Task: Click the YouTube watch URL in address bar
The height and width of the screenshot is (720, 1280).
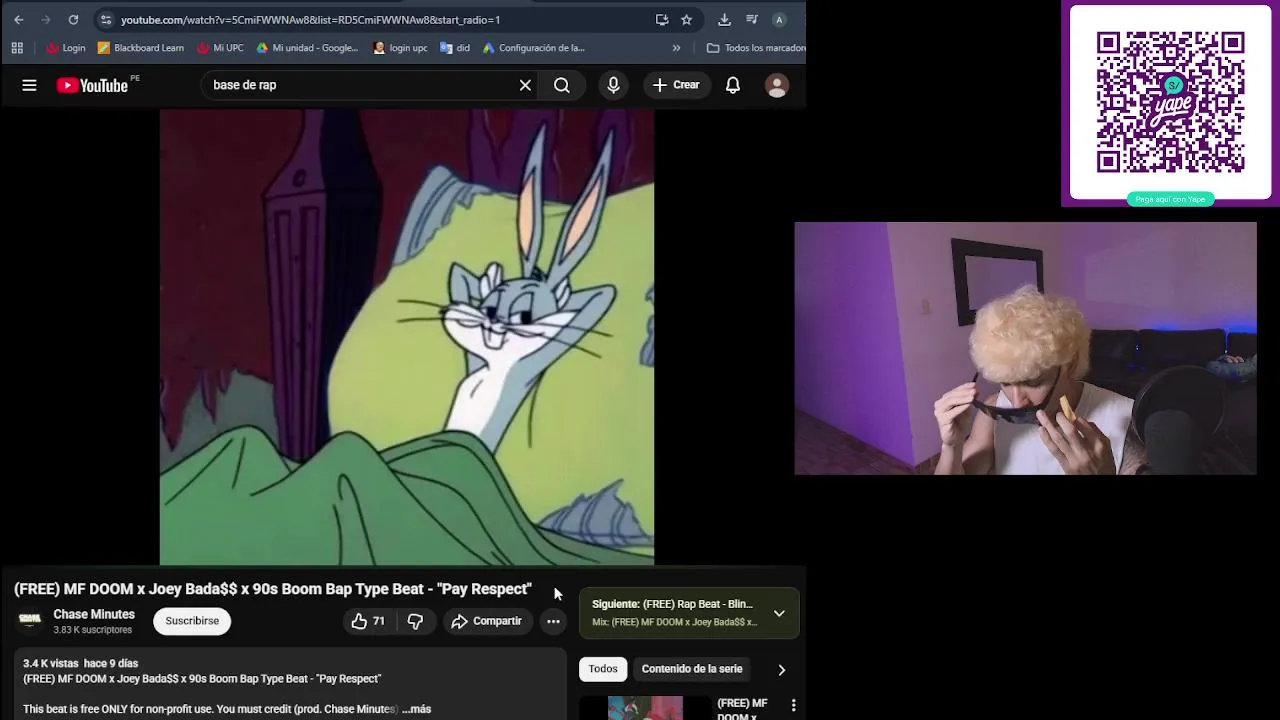Action: pos(310,20)
